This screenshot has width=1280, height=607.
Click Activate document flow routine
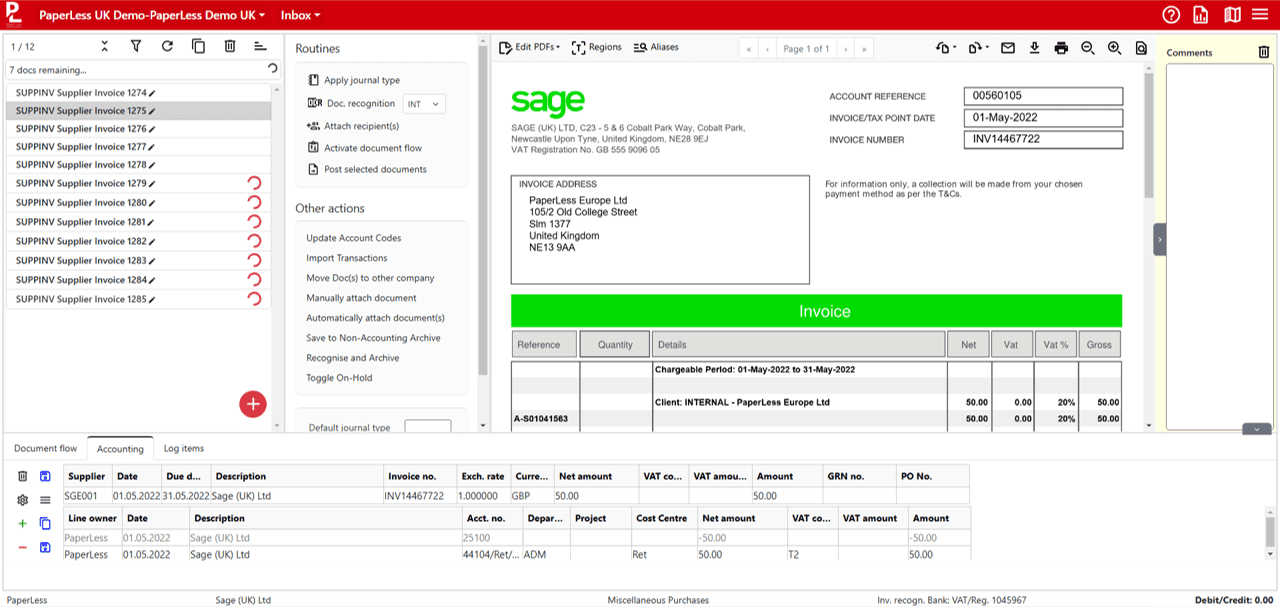coord(364,148)
